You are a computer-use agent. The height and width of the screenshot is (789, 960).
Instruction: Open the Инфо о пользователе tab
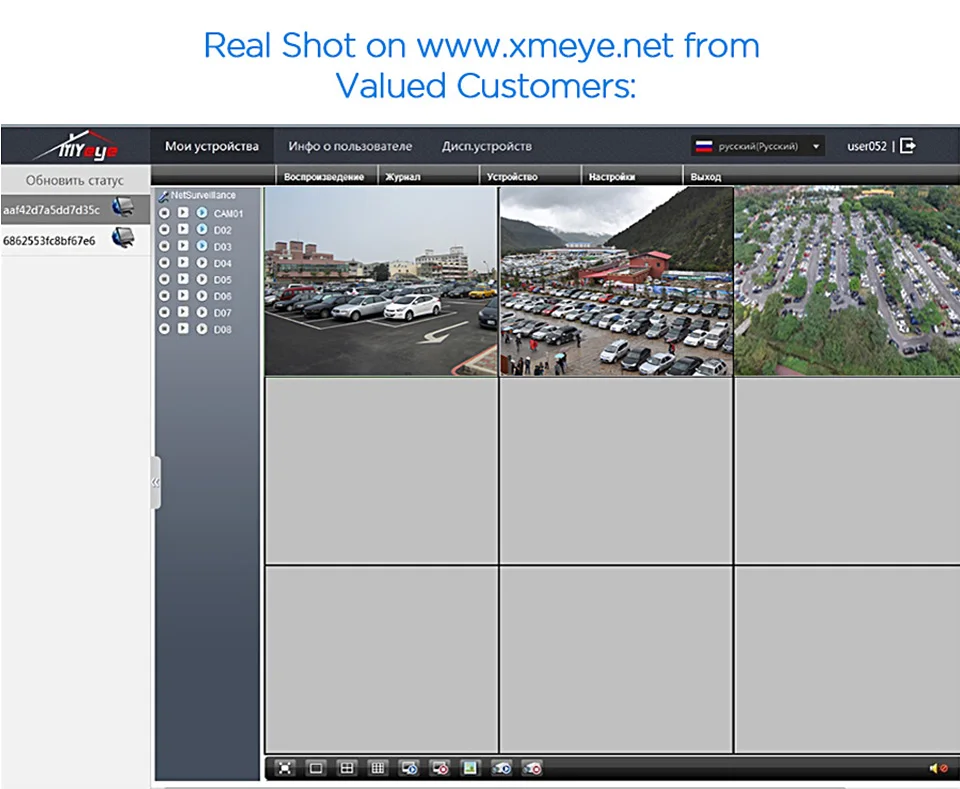350,146
